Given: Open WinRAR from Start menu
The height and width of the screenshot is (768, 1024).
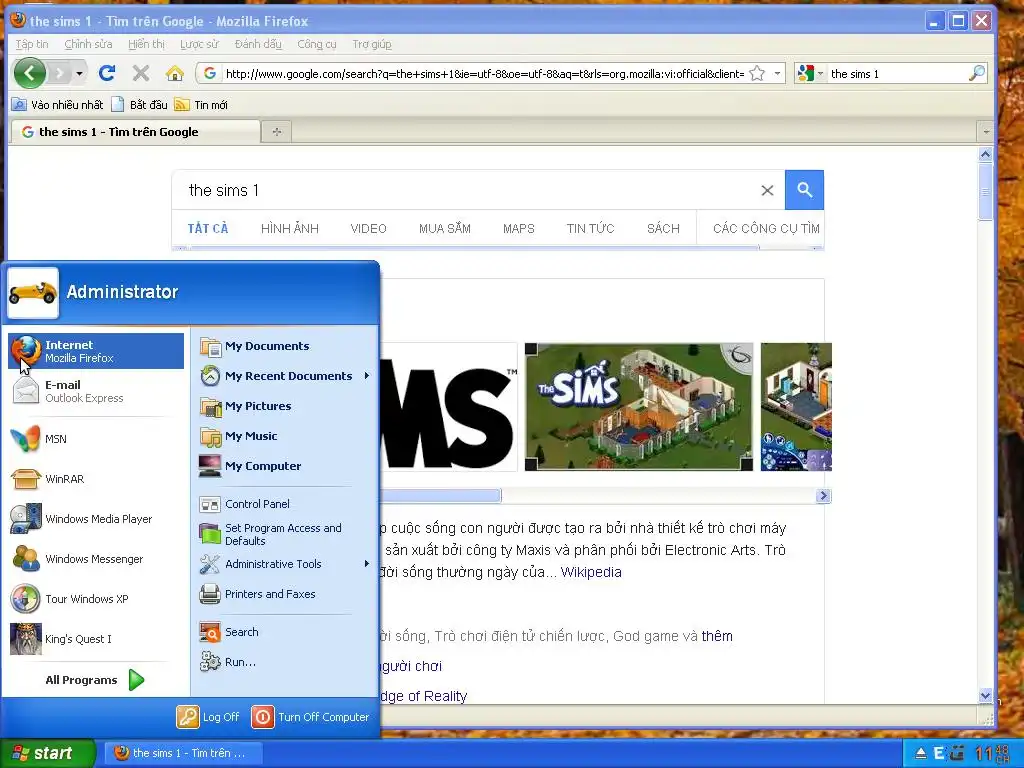Looking at the screenshot, I should pyautogui.click(x=96, y=479).
